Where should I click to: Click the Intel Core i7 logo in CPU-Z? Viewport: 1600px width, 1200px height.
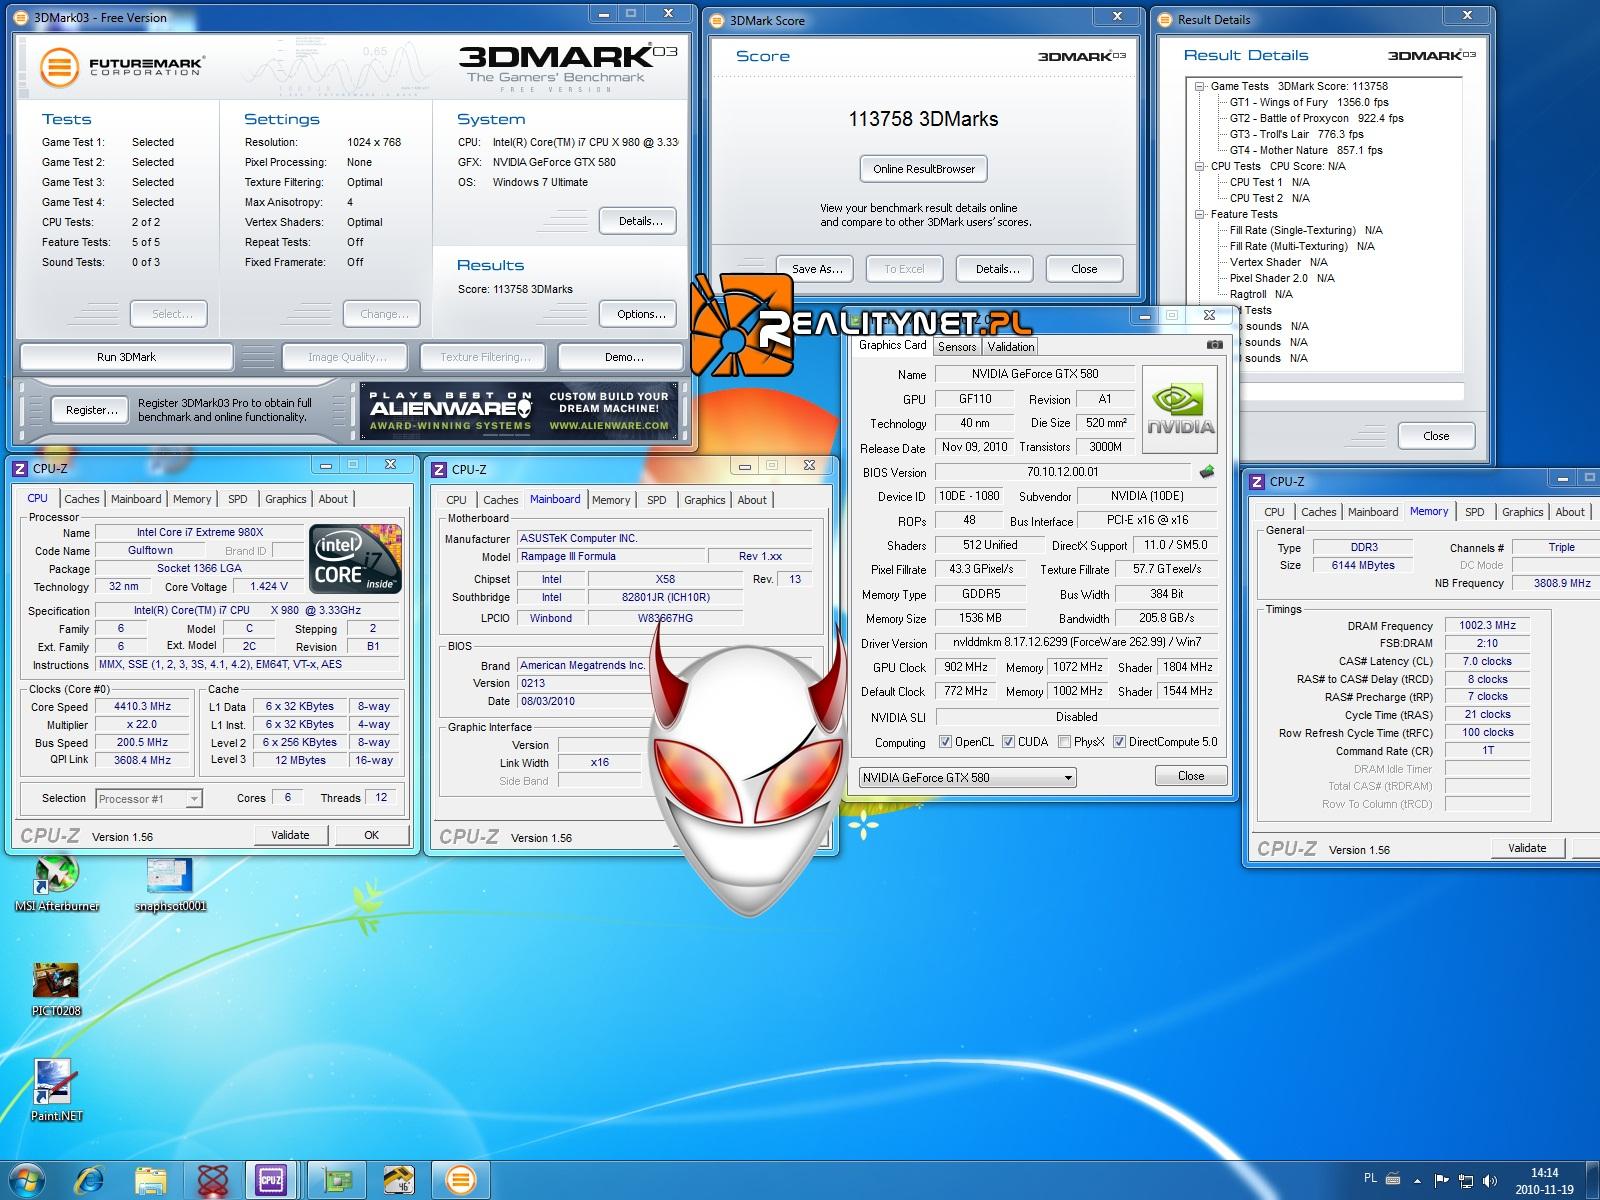coord(356,558)
